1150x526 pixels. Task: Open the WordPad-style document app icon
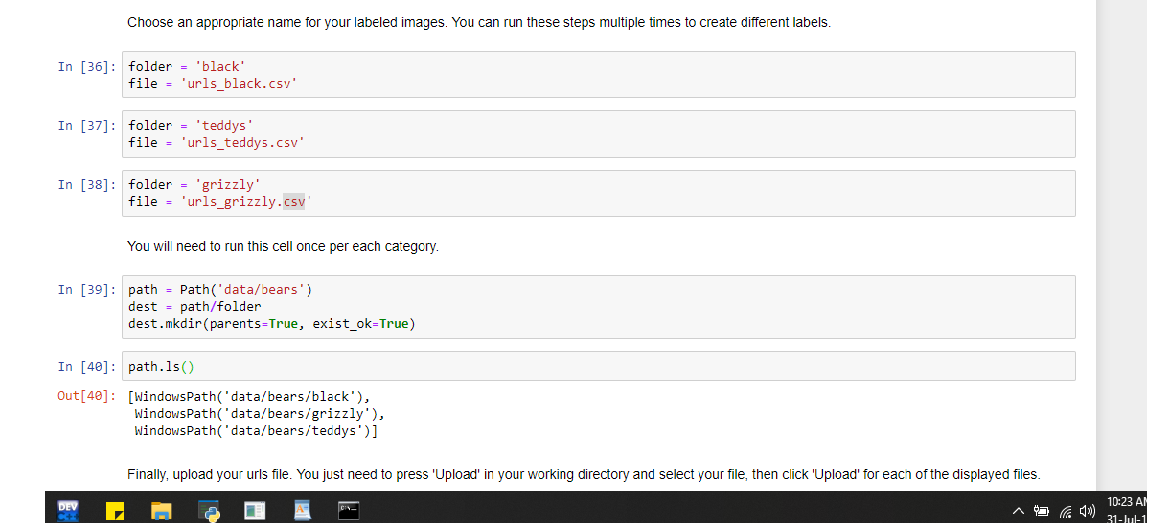coord(302,511)
